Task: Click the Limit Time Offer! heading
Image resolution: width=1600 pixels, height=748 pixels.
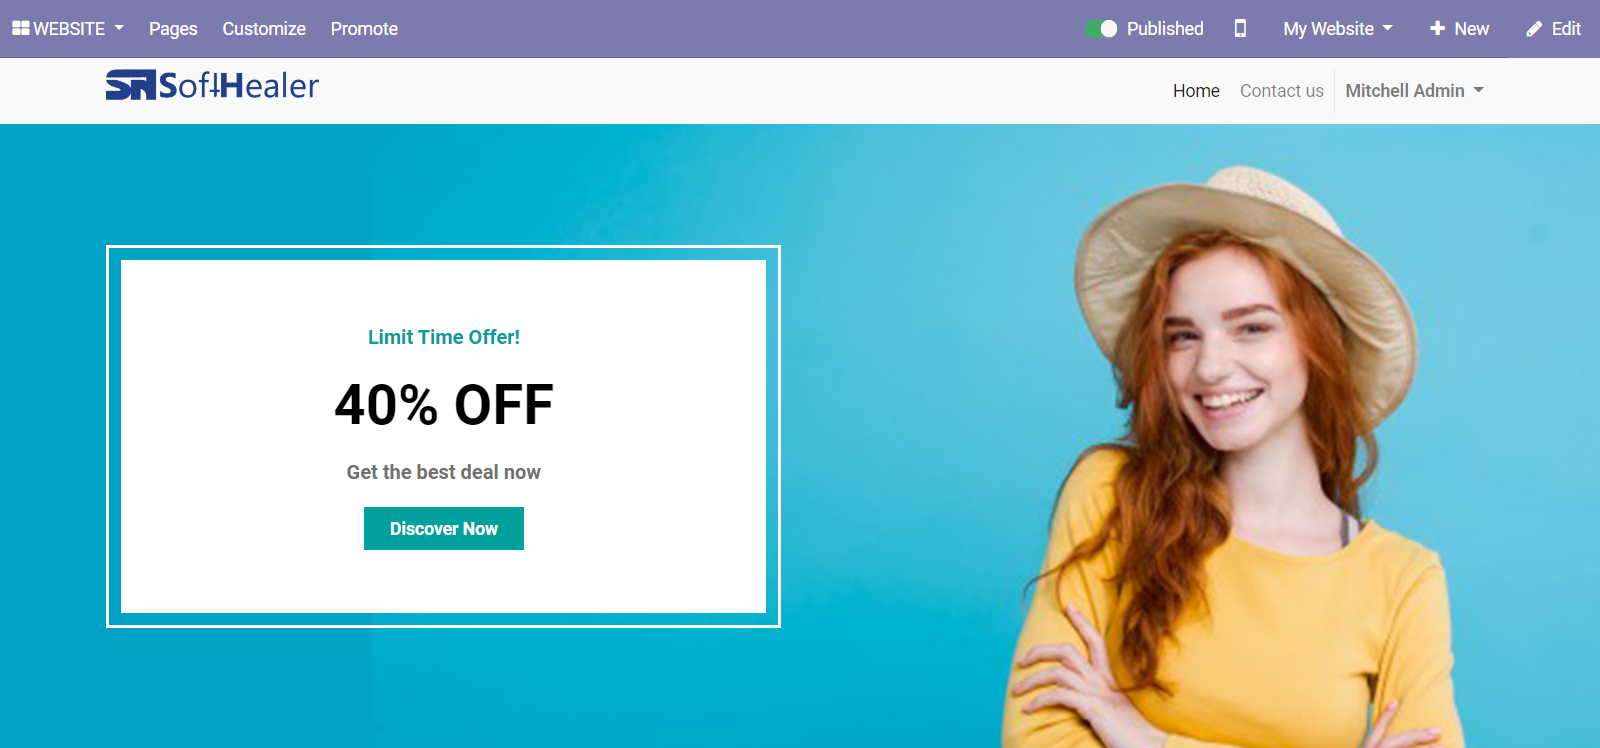Action: (444, 338)
